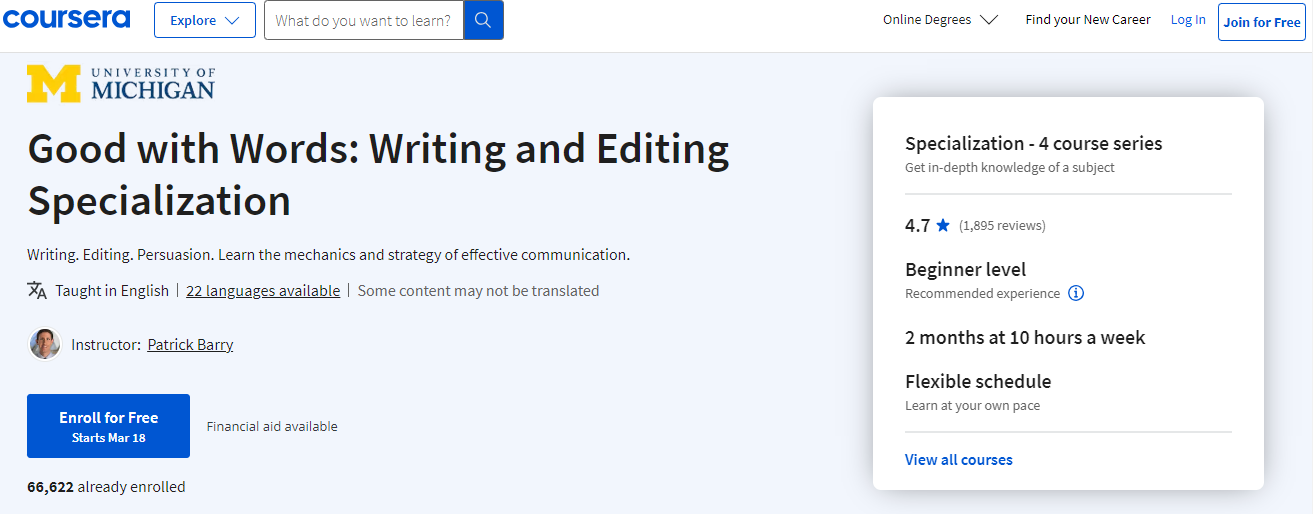This screenshot has width=1313, height=514.
Task: Click the course title 'Good with Words' heading
Action: pyautogui.click(x=379, y=175)
